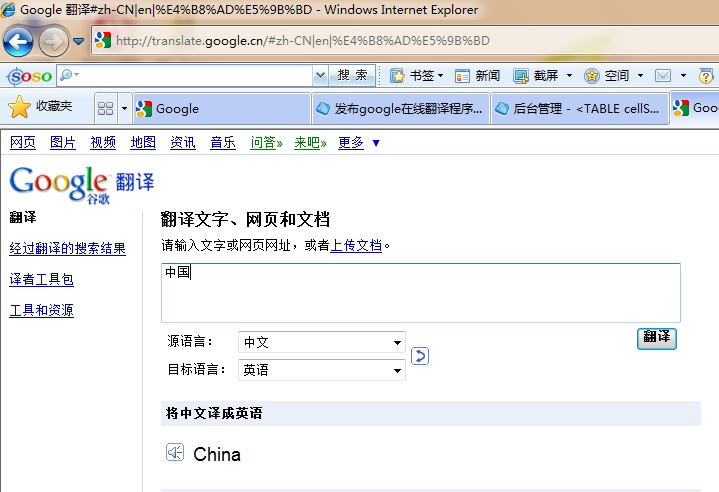Click the swap languages arrow icon
The image size is (719, 492).
(x=420, y=356)
